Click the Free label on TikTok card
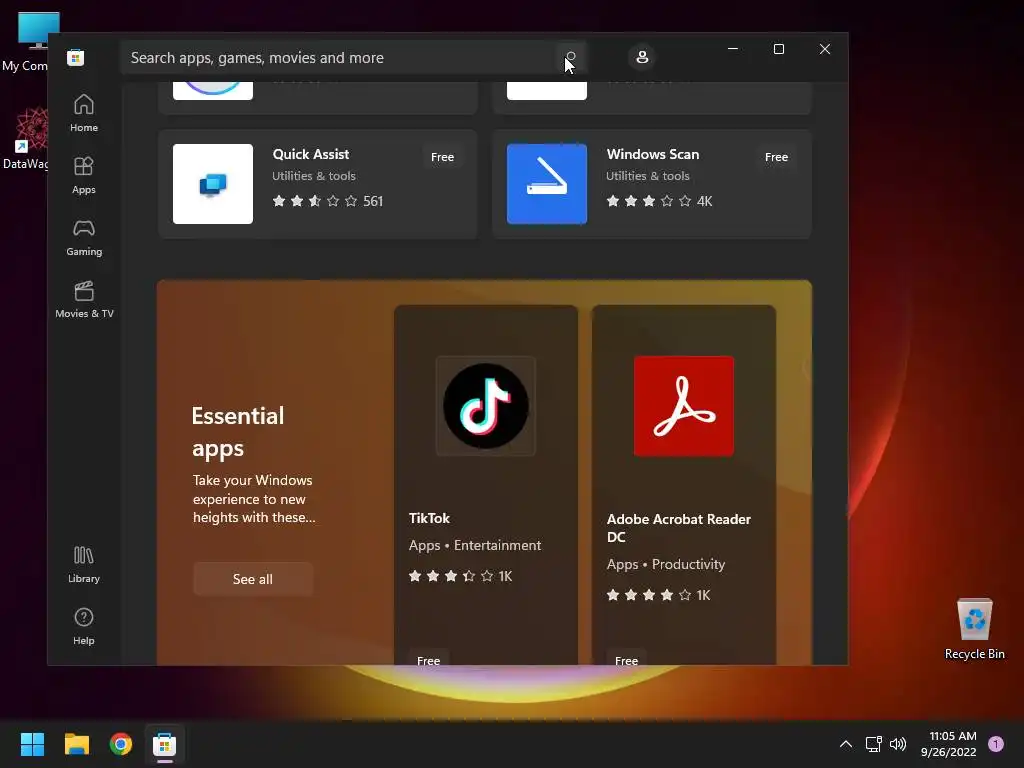The image size is (1024, 768). click(428, 660)
